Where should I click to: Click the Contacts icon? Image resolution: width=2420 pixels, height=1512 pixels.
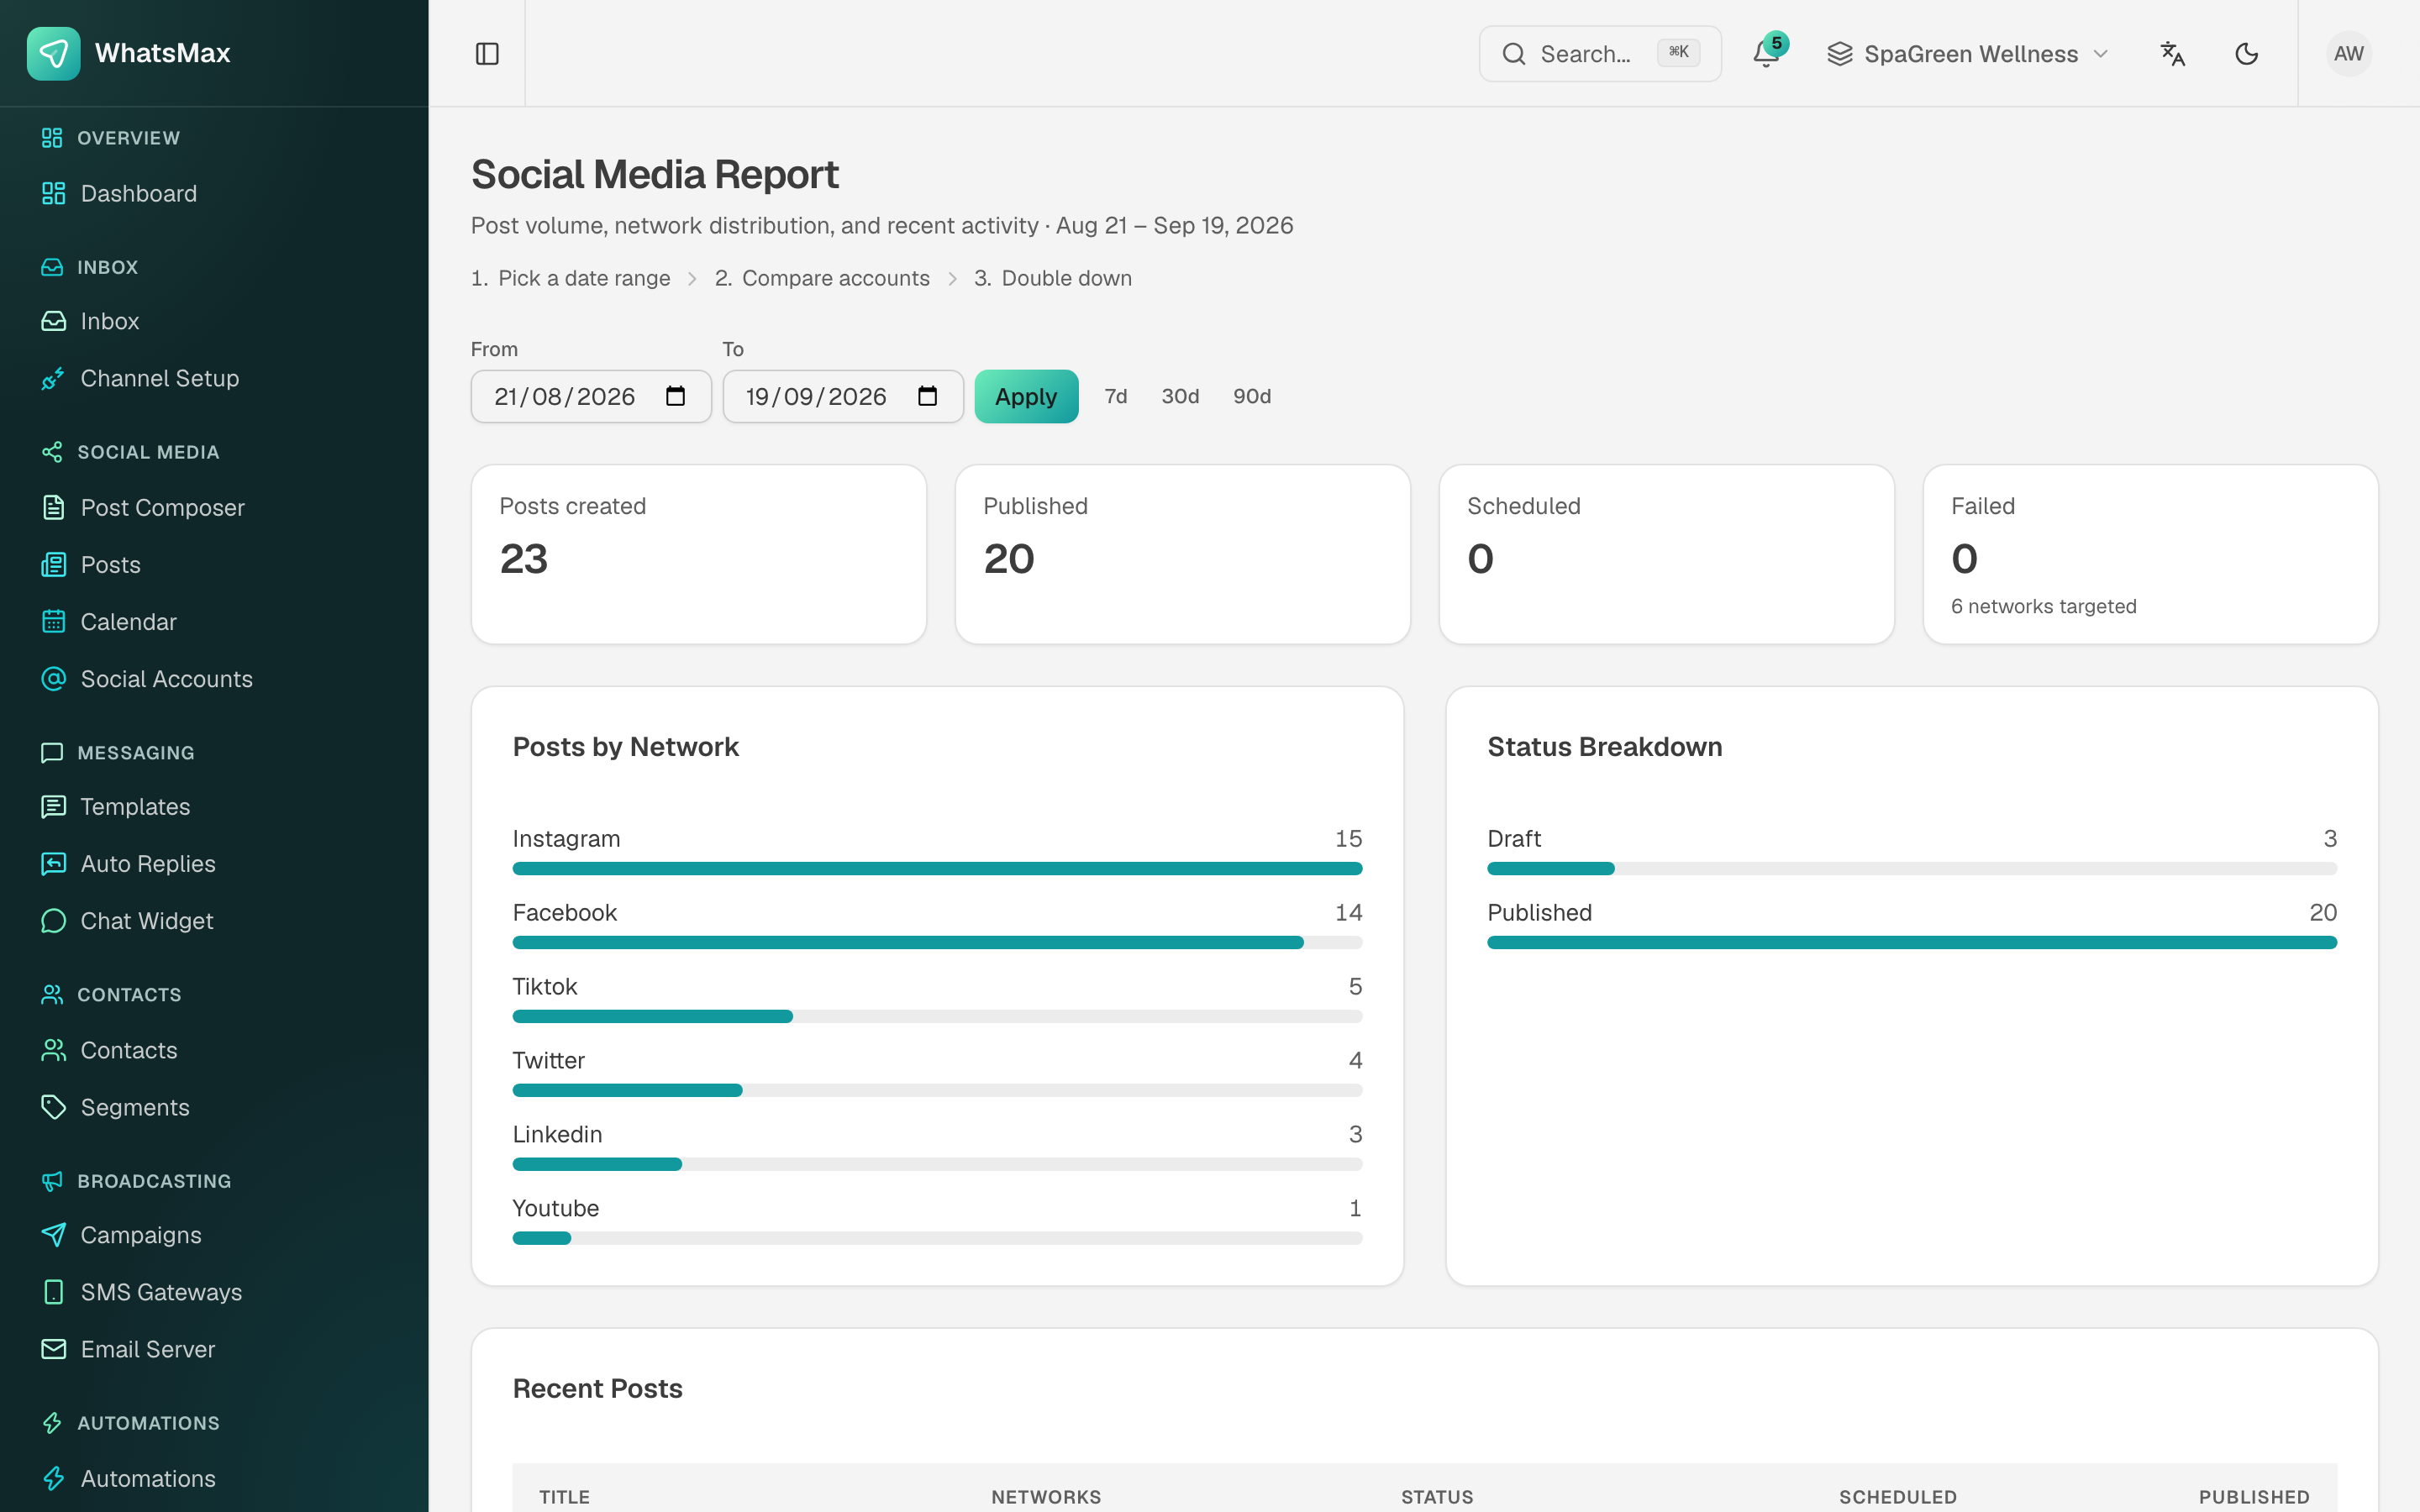(x=54, y=1050)
